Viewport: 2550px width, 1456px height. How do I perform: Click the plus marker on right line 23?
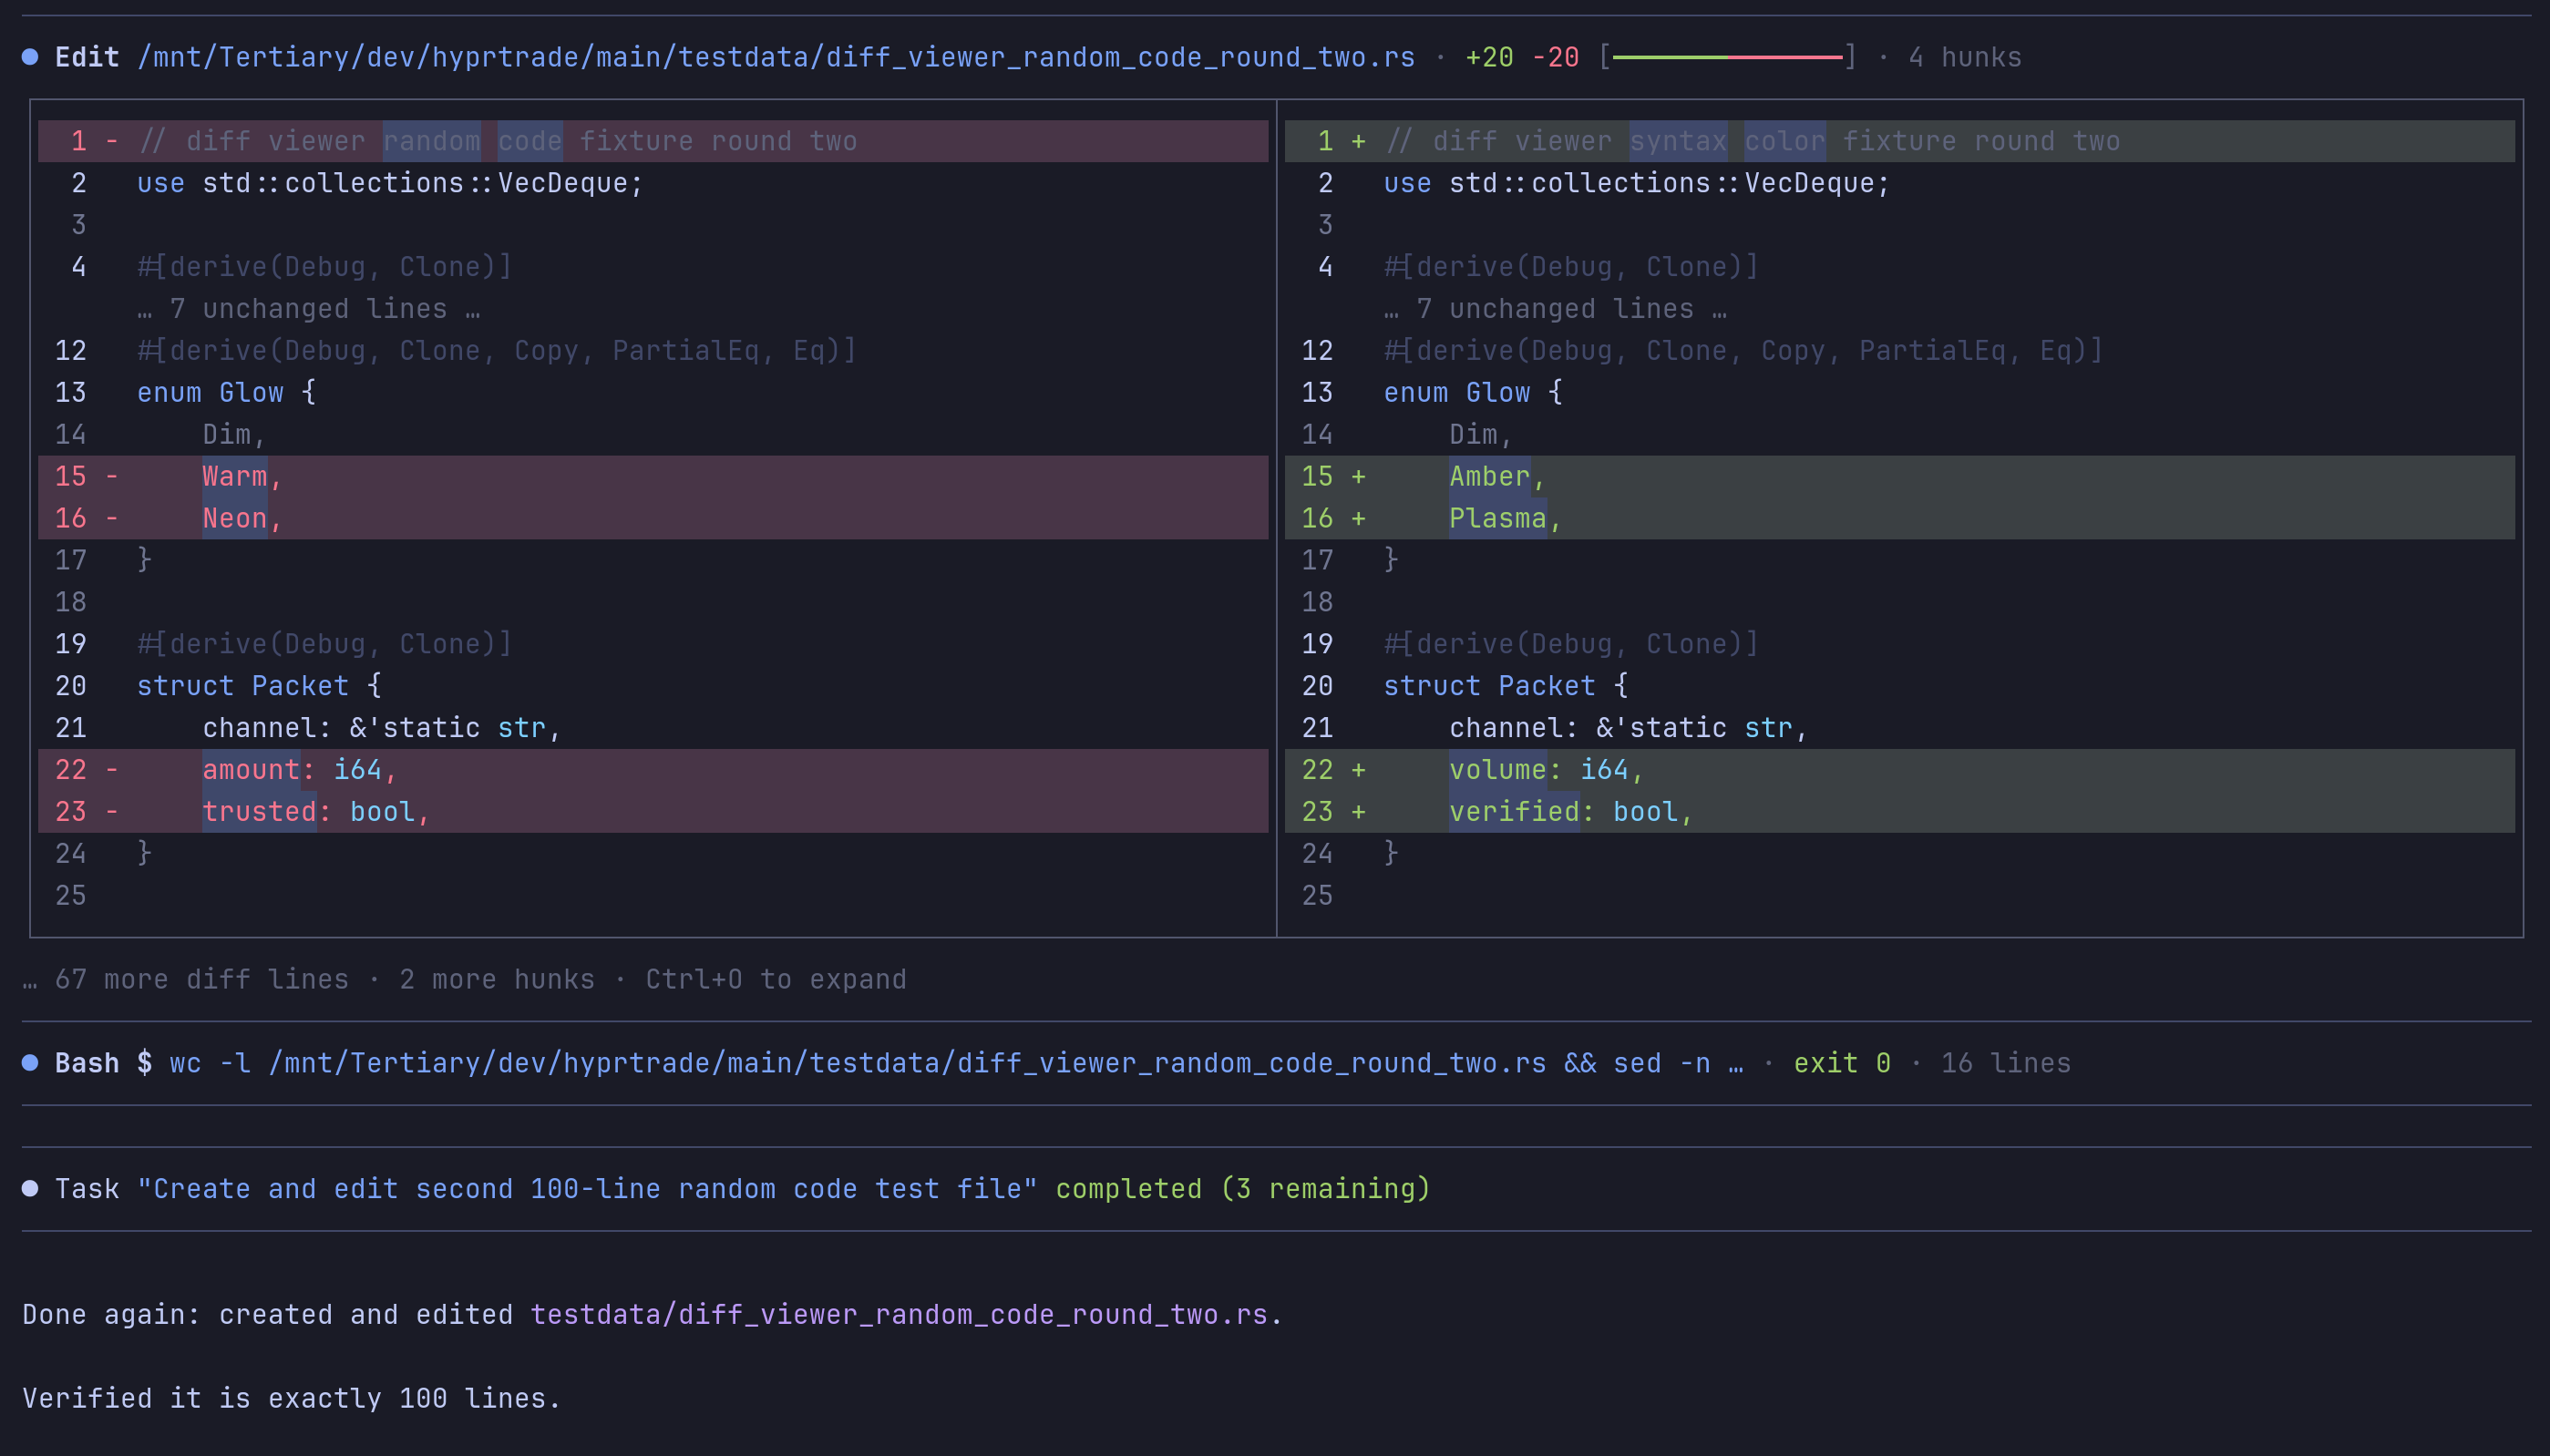(x=1358, y=812)
